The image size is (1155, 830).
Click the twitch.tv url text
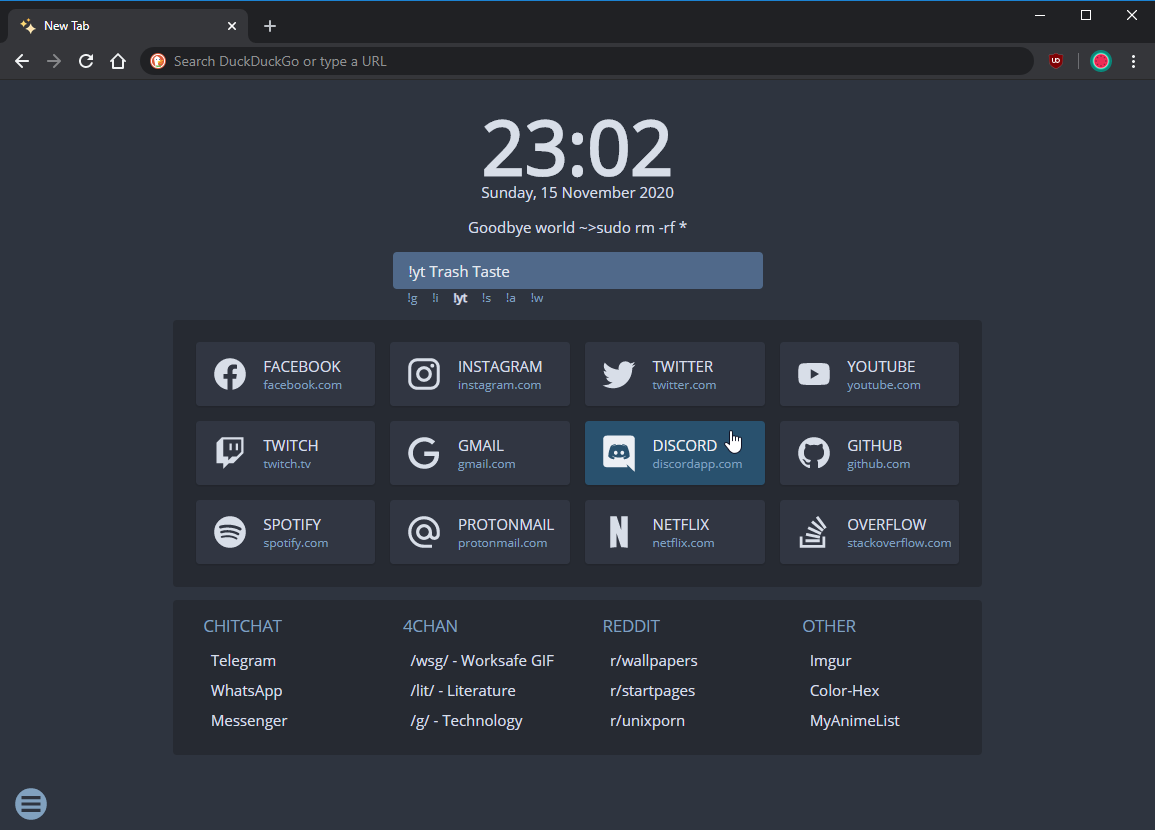[x=287, y=464]
